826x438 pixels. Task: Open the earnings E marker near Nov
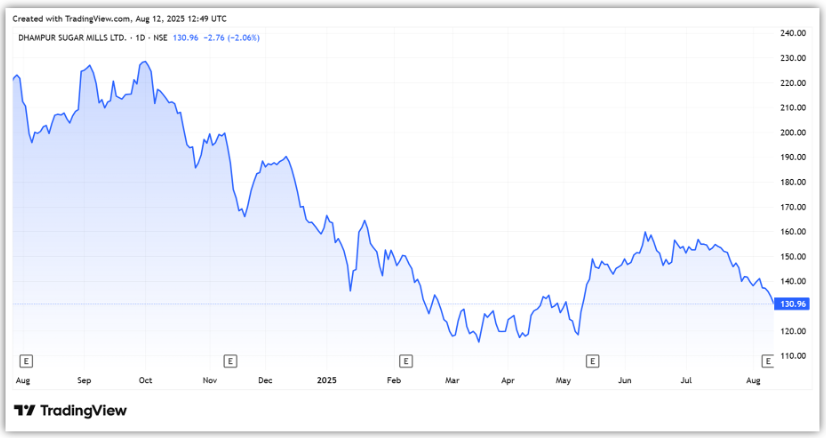pos(230,360)
